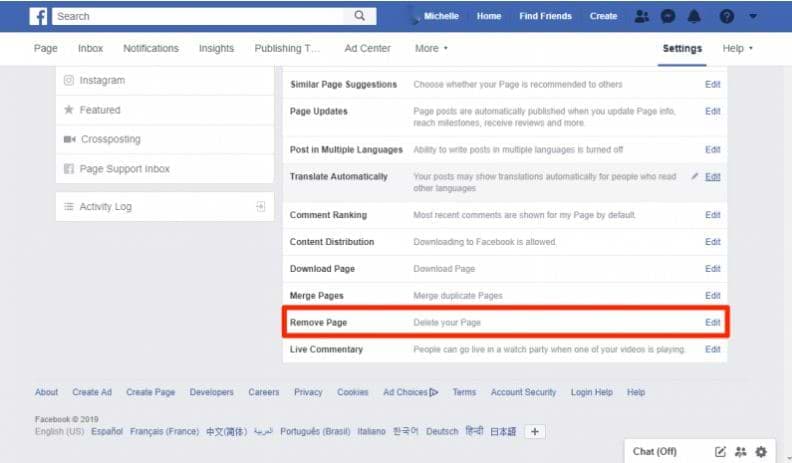Screen dimensions: 792x463
Task: Edit the Merge Pages setting
Action: pyautogui.click(x=712, y=295)
